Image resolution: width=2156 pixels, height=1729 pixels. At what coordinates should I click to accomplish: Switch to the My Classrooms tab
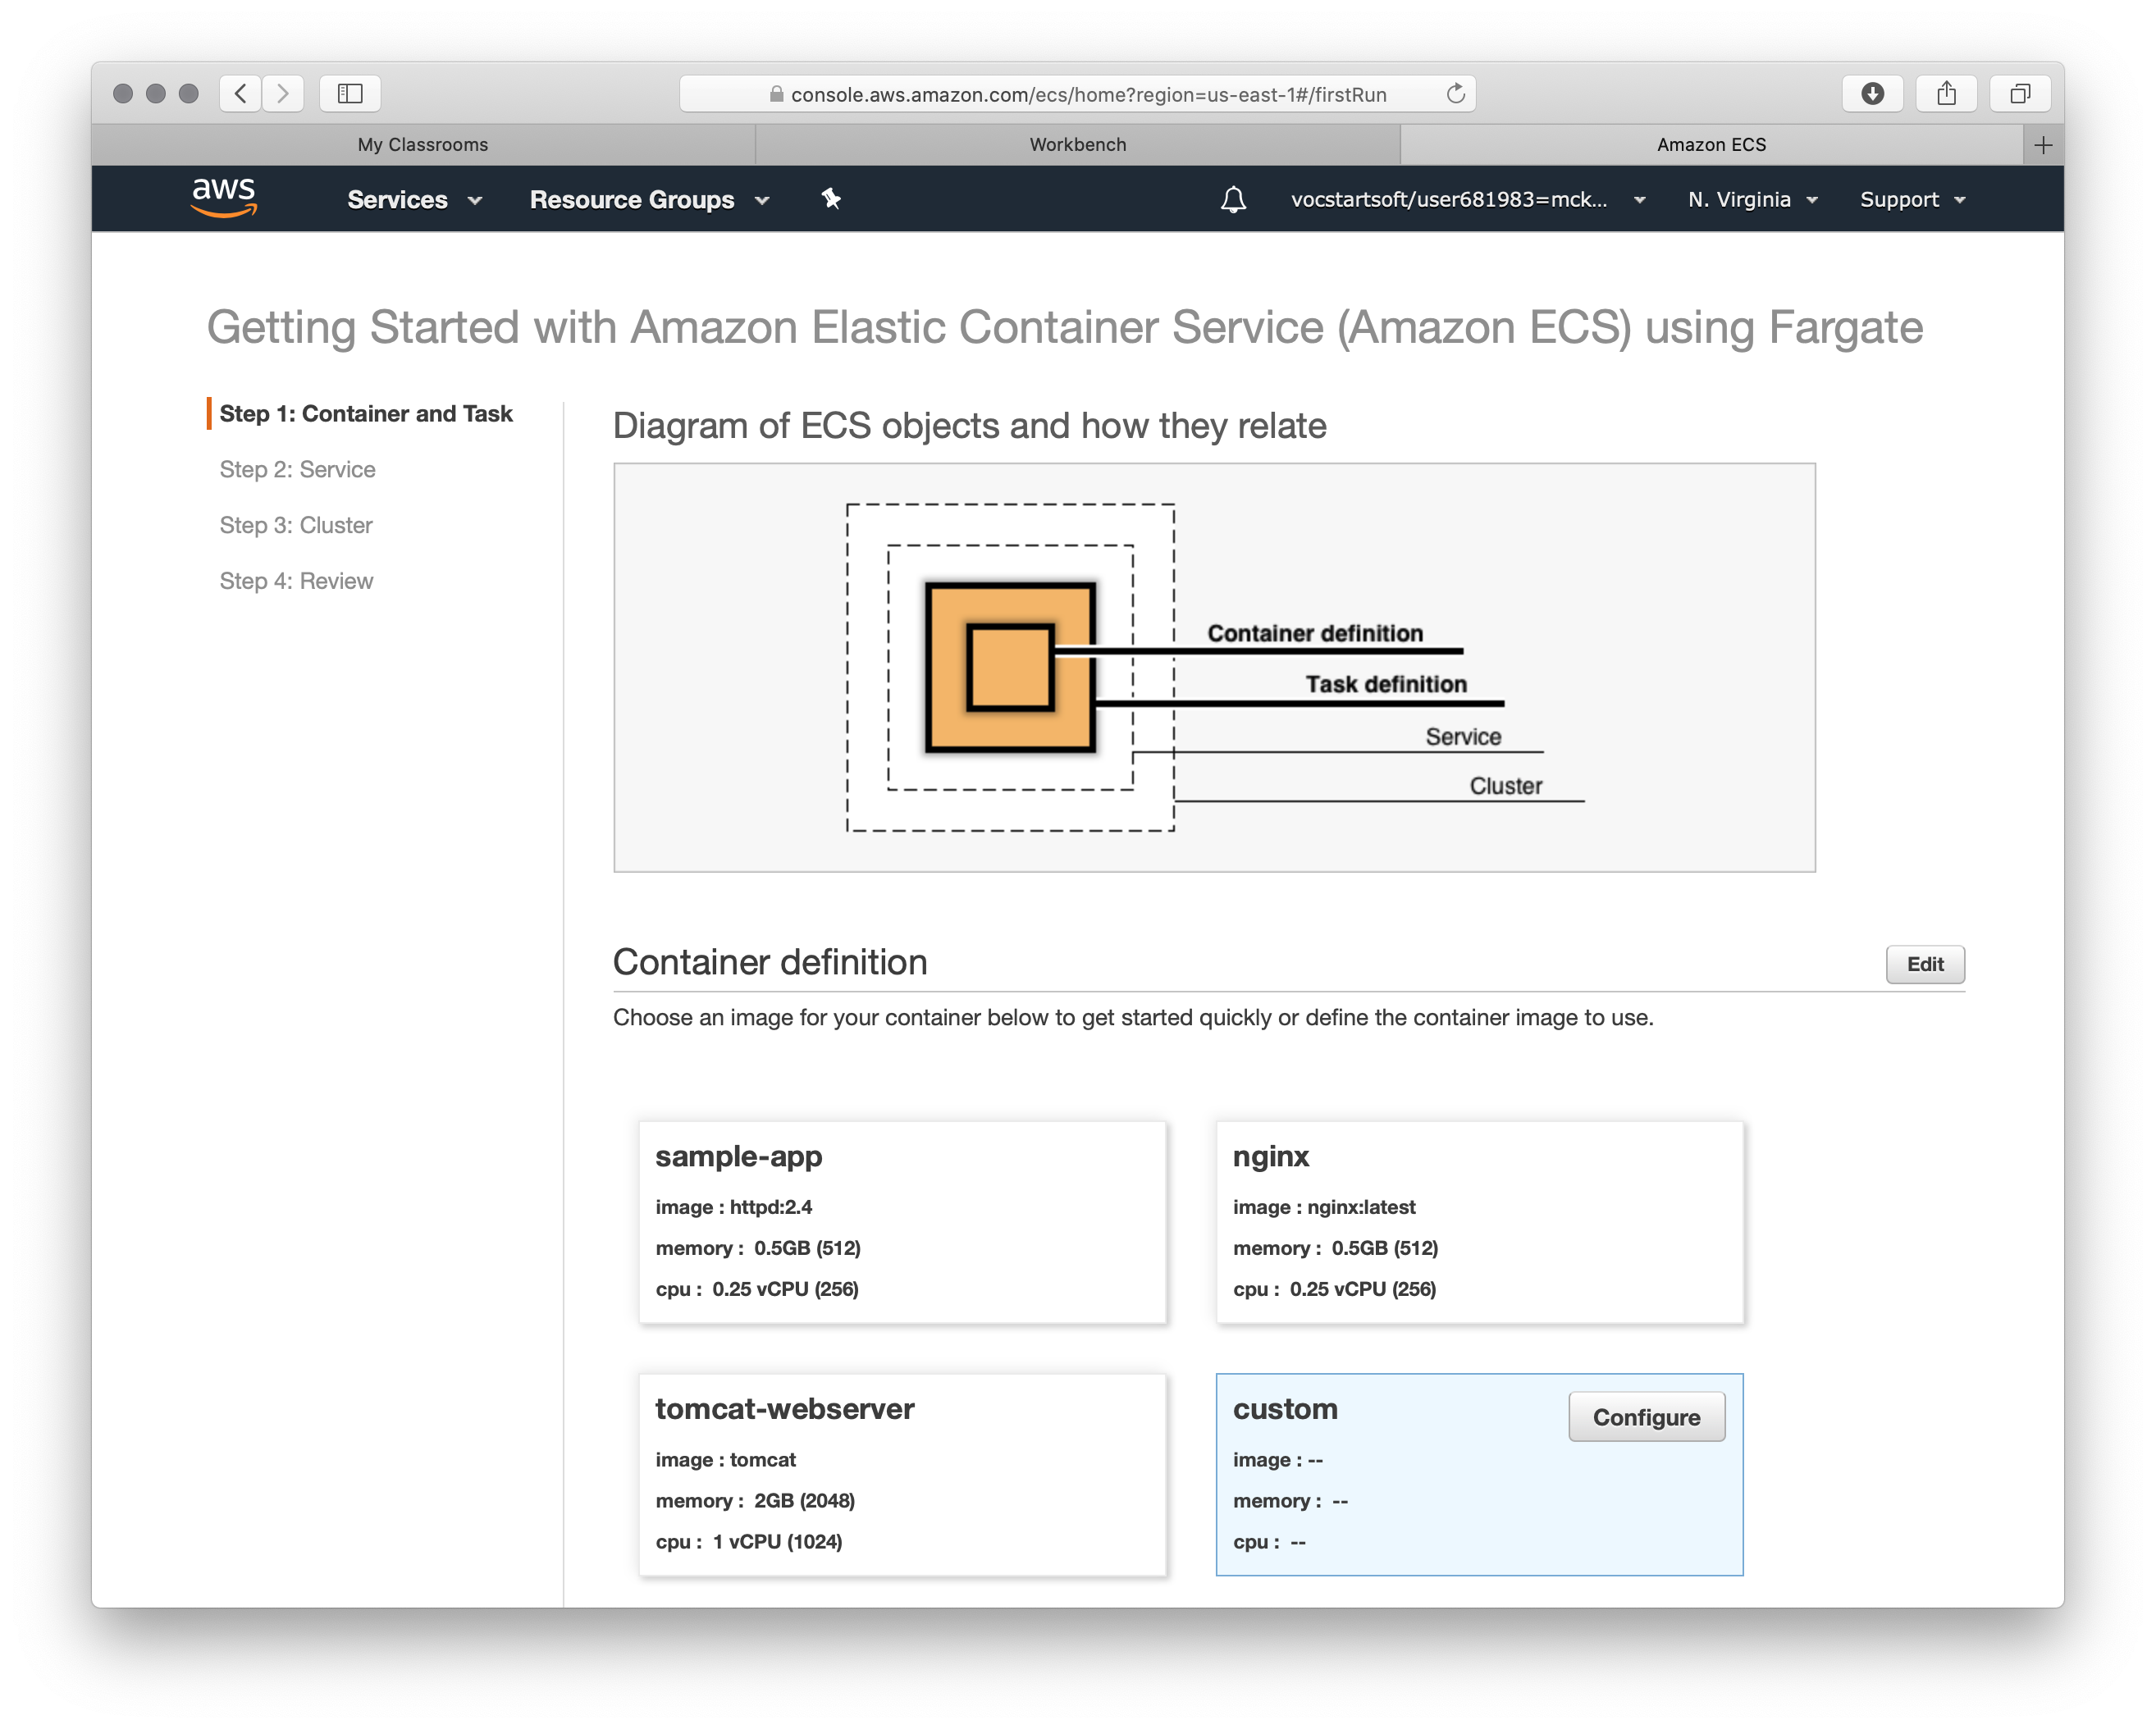click(x=423, y=145)
